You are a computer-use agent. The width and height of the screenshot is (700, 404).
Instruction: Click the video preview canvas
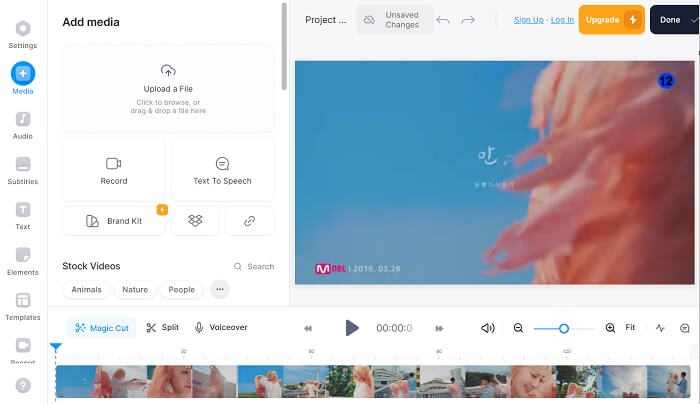click(x=495, y=172)
